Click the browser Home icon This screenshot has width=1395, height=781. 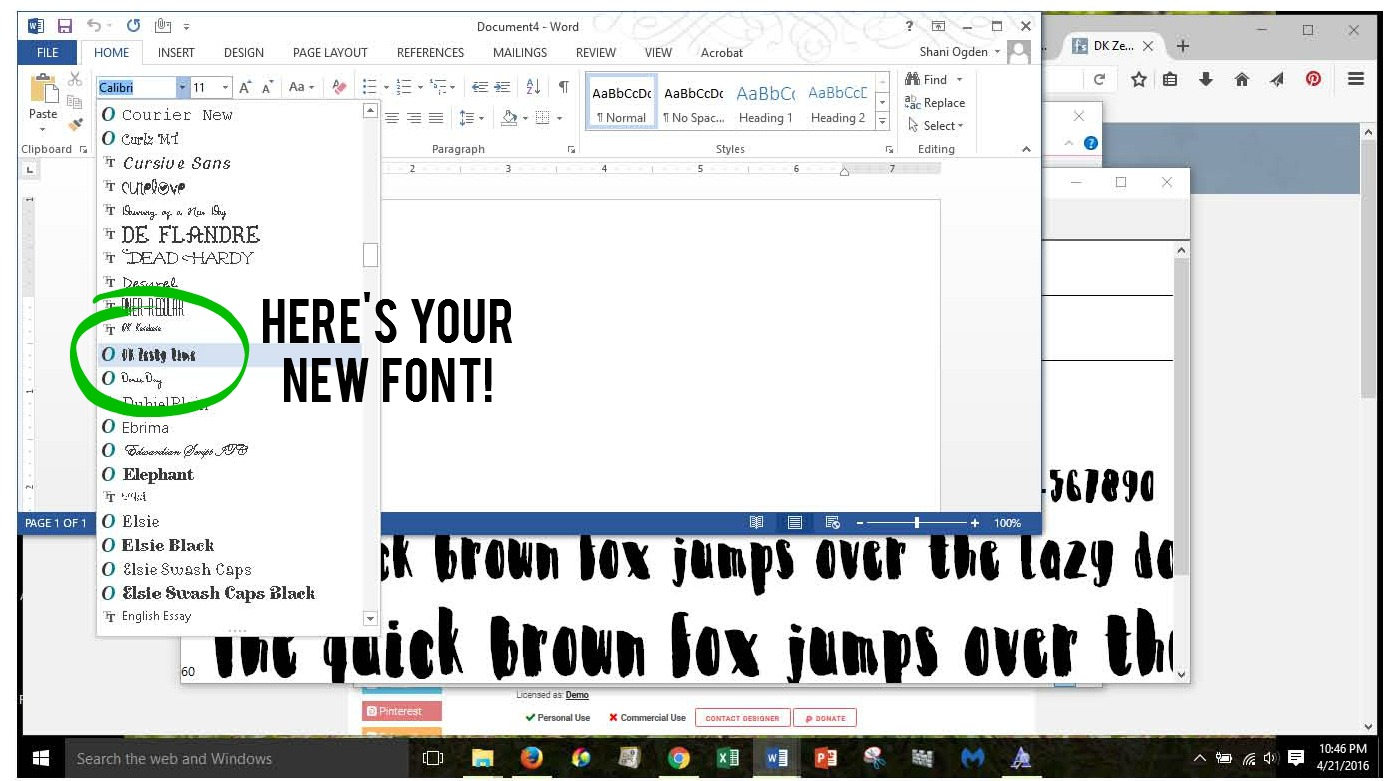click(1242, 80)
